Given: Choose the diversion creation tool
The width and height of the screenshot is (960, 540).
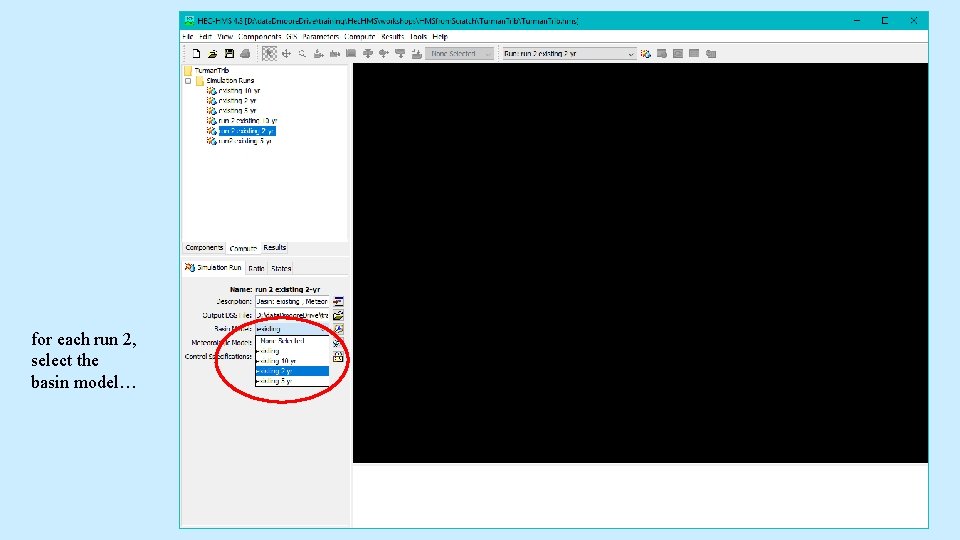Looking at the screenshot, I should 384,54.
